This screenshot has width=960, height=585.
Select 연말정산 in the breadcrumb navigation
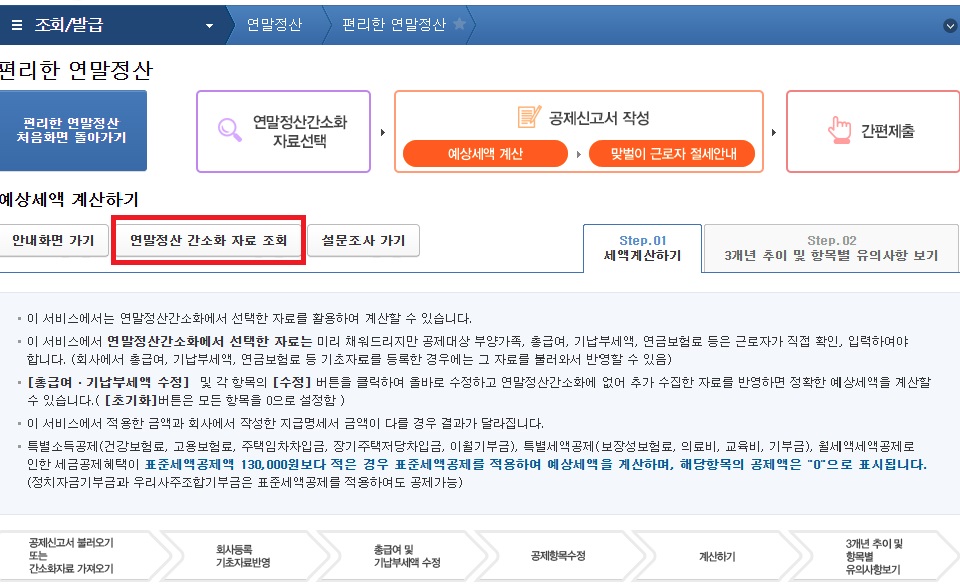[277, 24]
